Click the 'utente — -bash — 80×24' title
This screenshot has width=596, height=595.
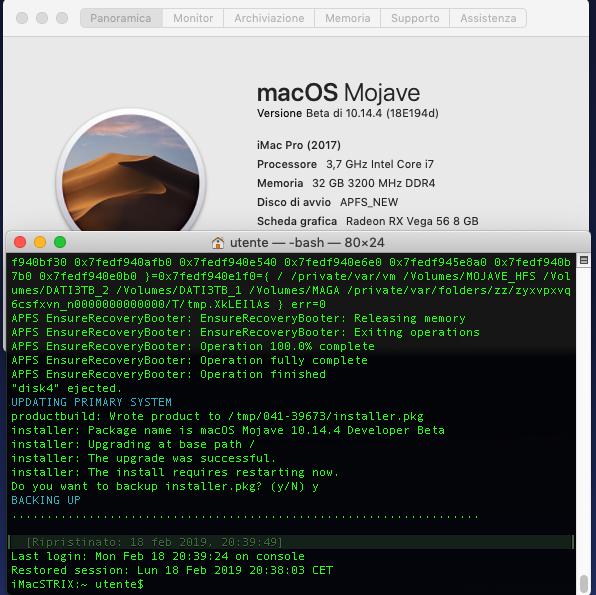pyautogui.click(x=307, y=243)
